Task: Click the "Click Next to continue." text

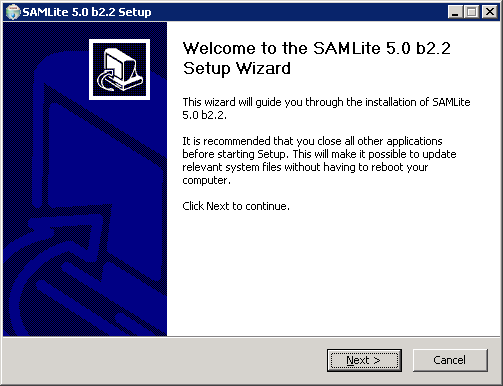Action: click(236, 206)
